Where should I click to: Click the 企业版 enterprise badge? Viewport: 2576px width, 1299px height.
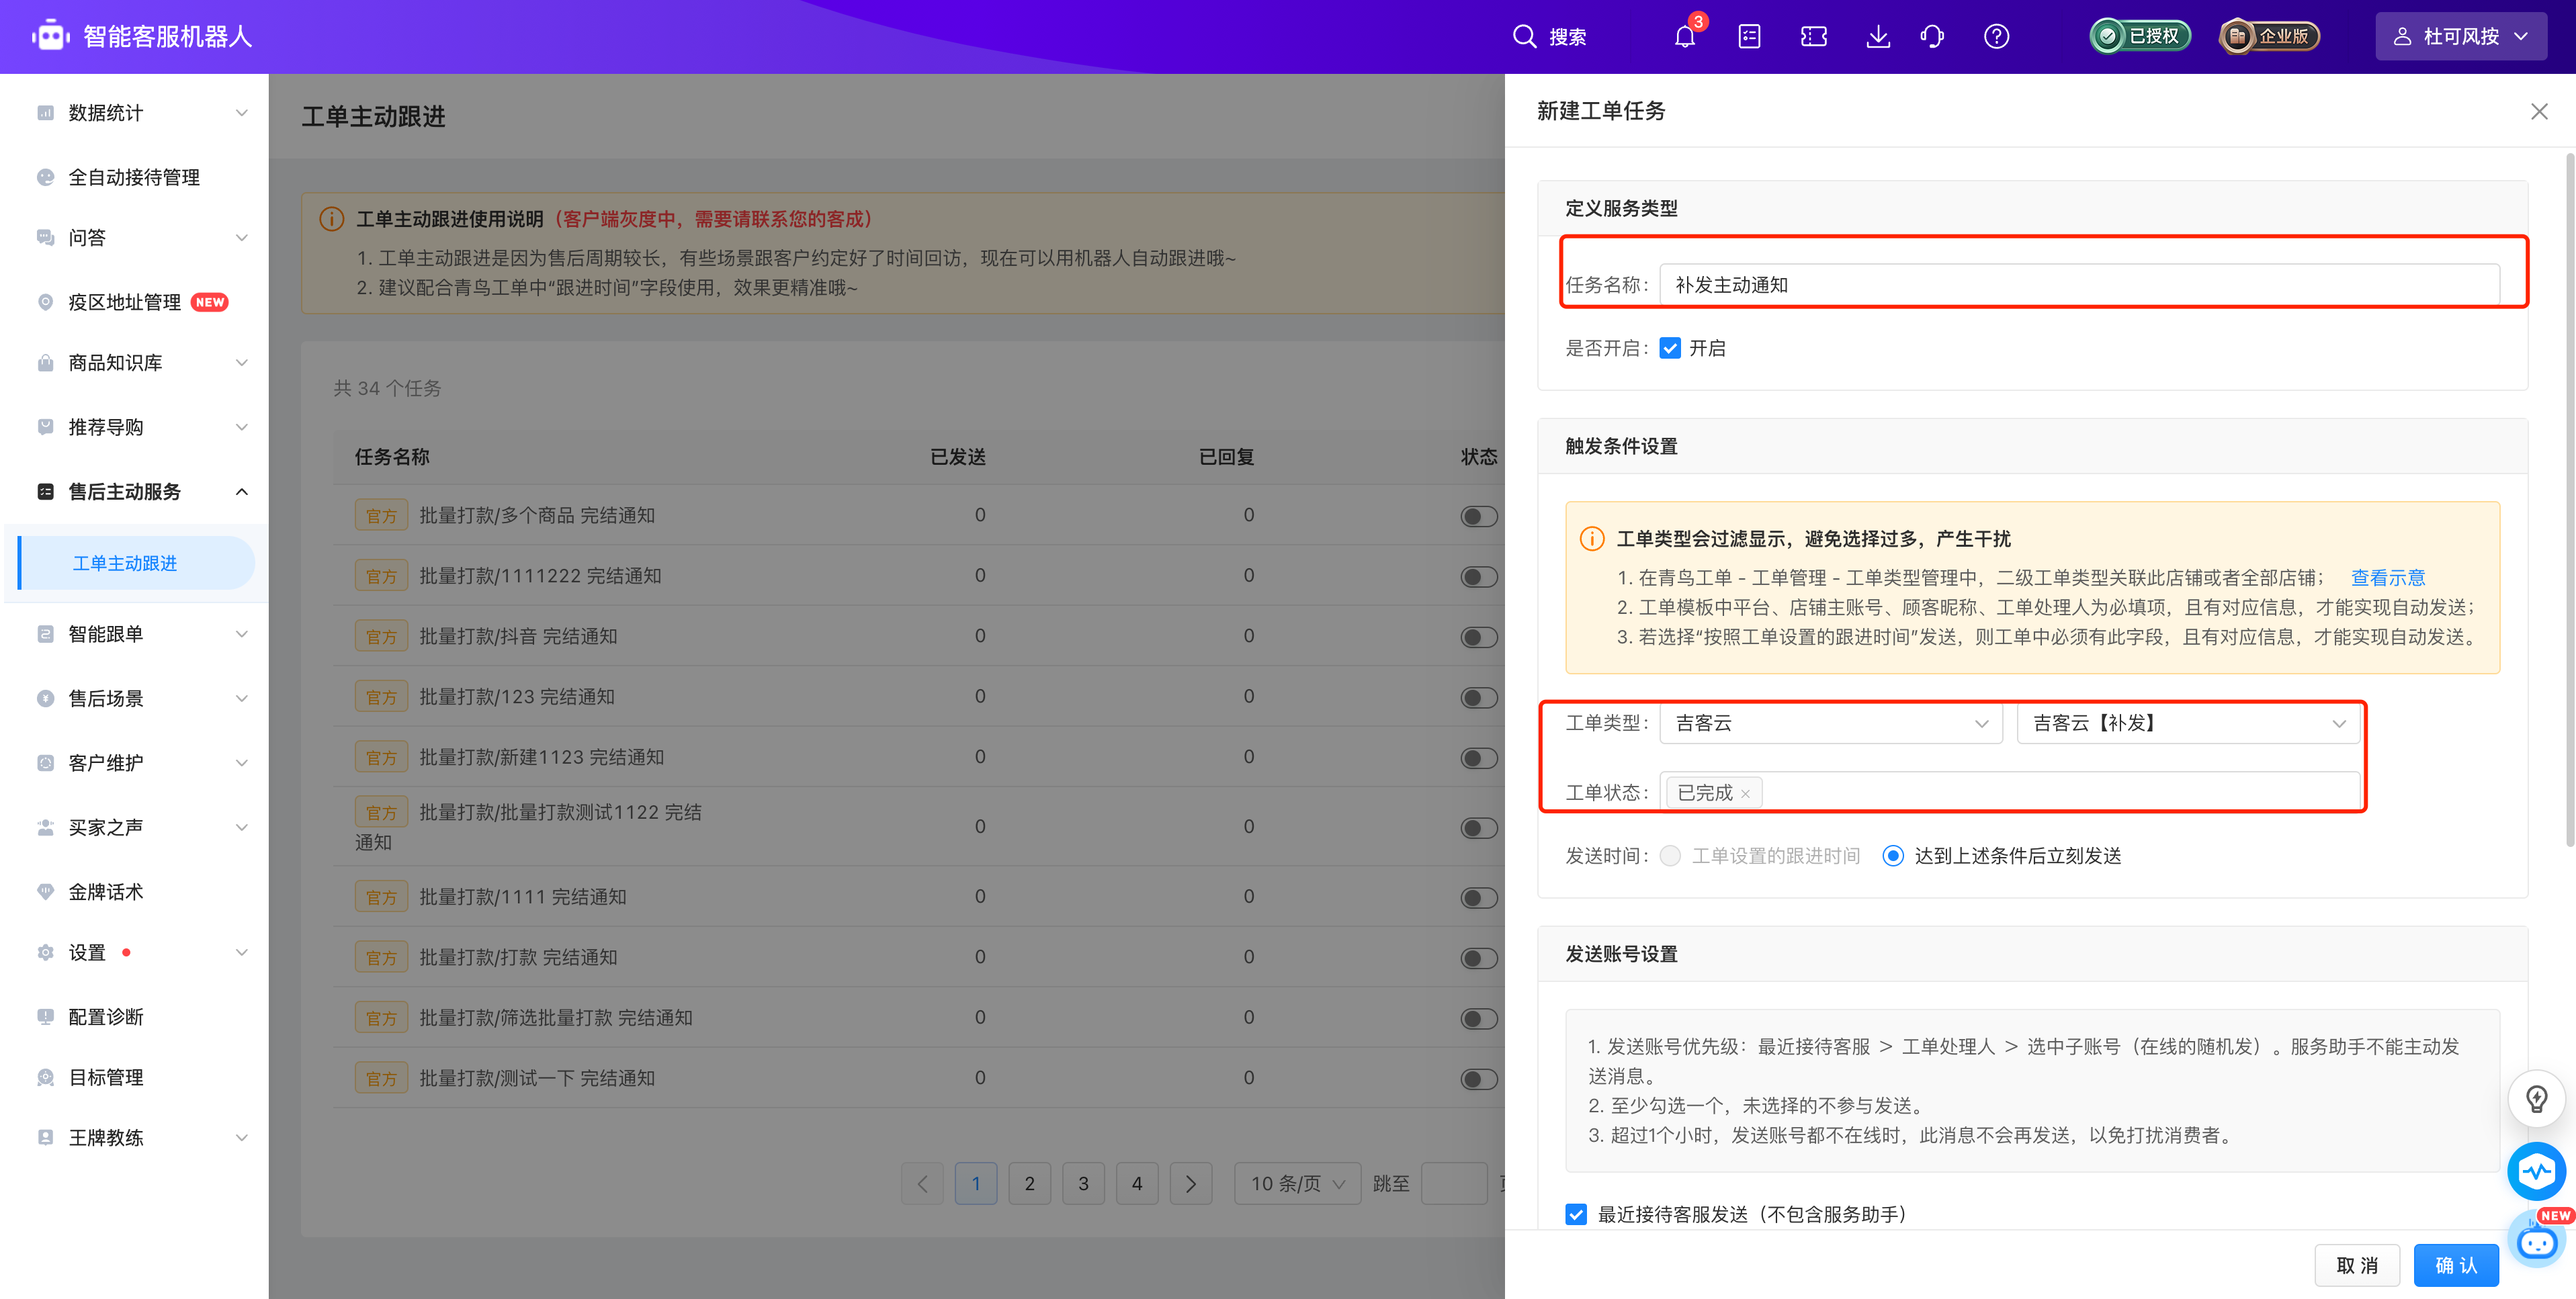tap(2269, 37)
